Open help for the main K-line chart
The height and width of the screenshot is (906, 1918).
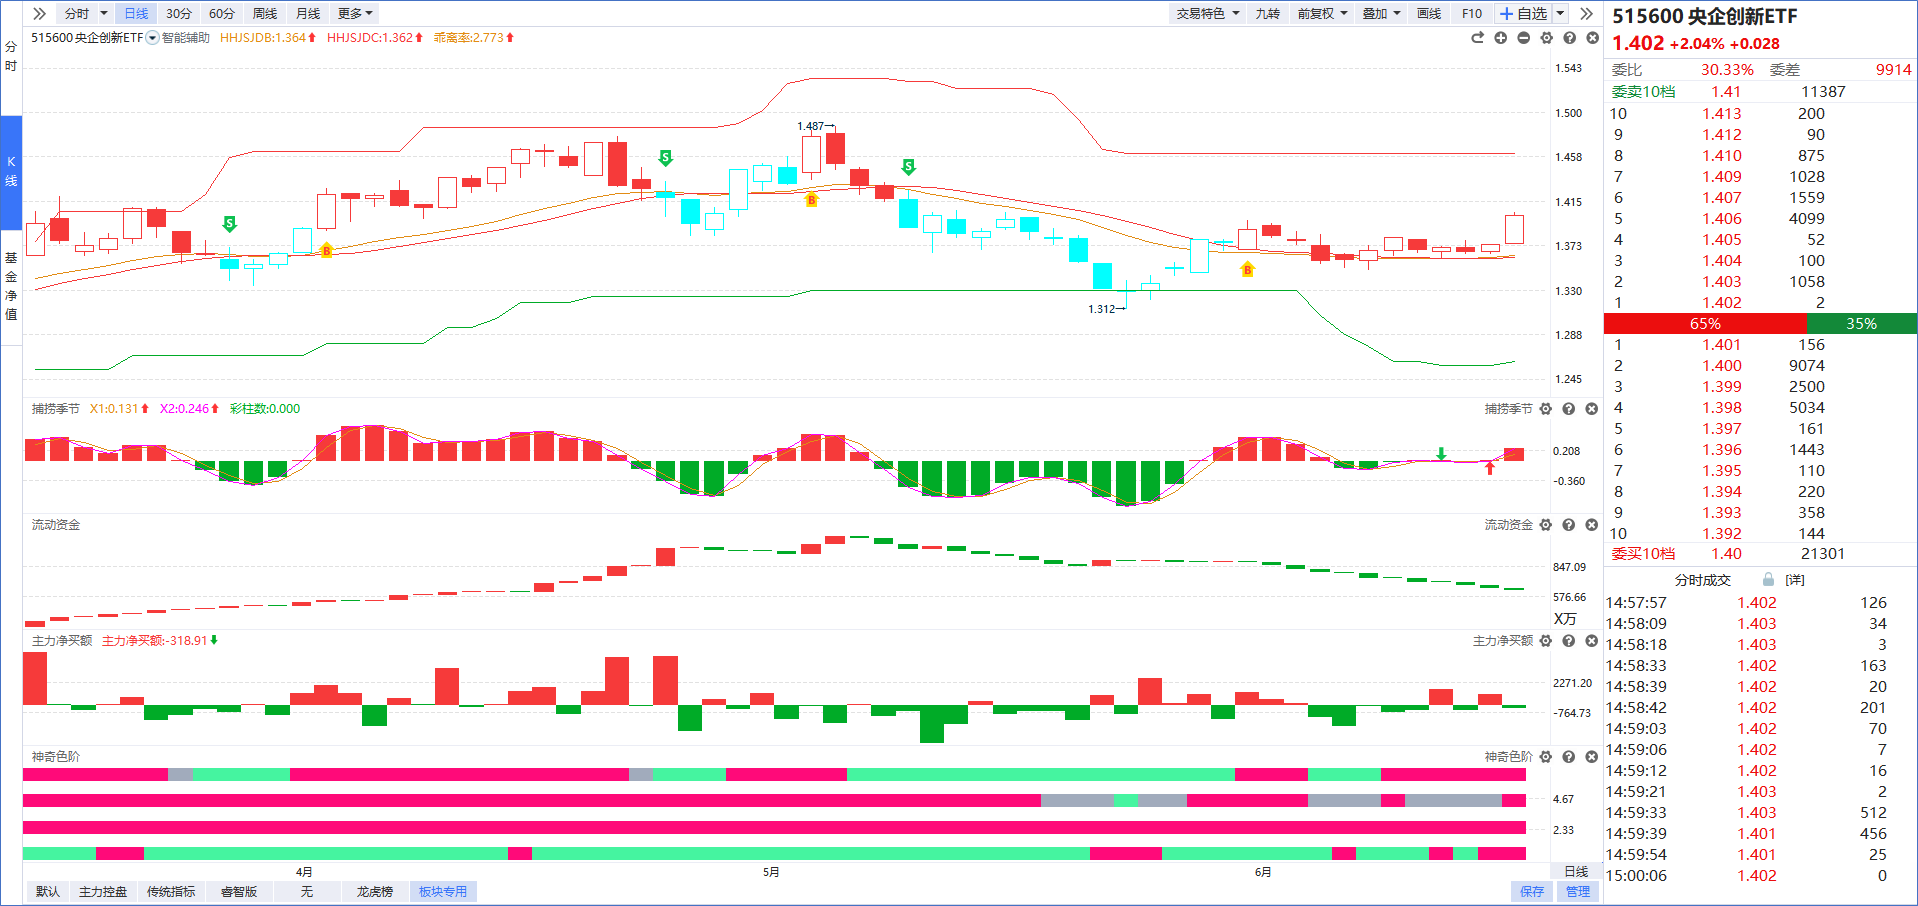(x=1569, y=38)
